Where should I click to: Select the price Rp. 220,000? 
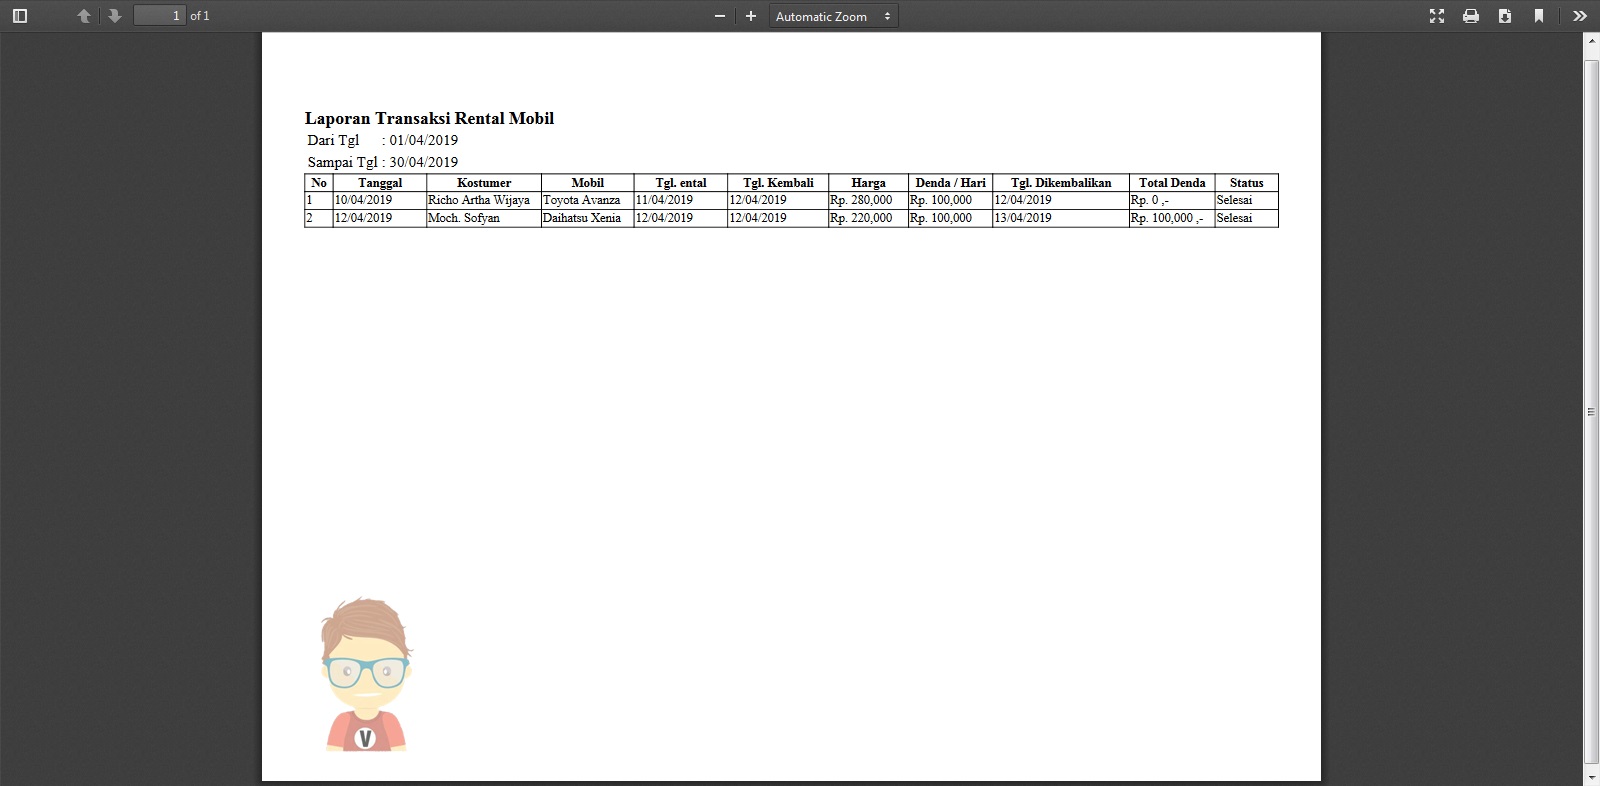[x=861, y=218]
